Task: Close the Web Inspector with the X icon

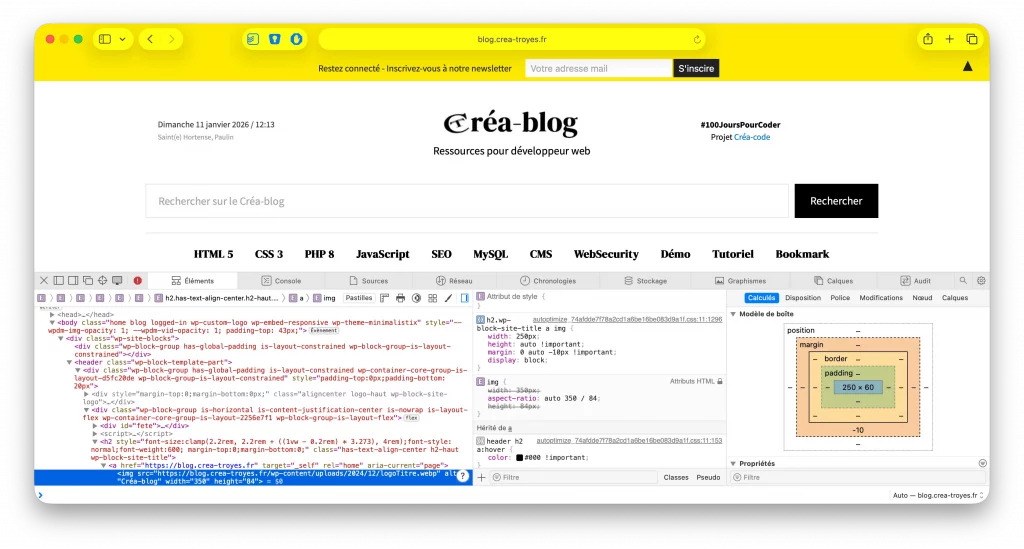Action: pos(44,281)
